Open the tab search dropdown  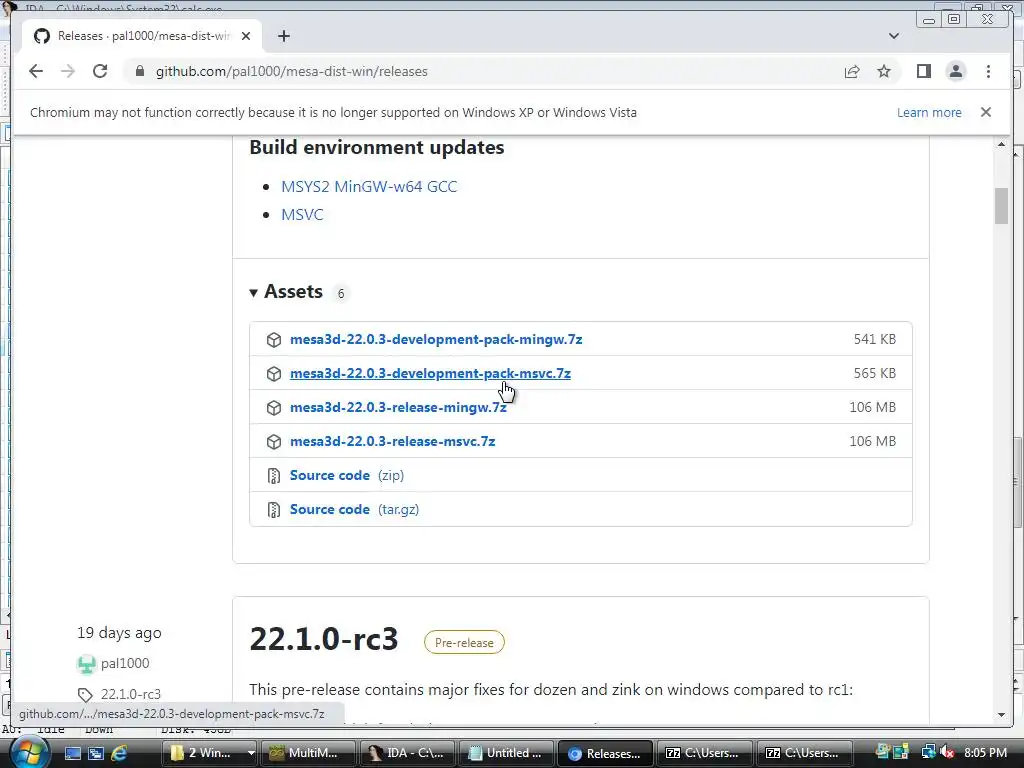coord(893,36)
